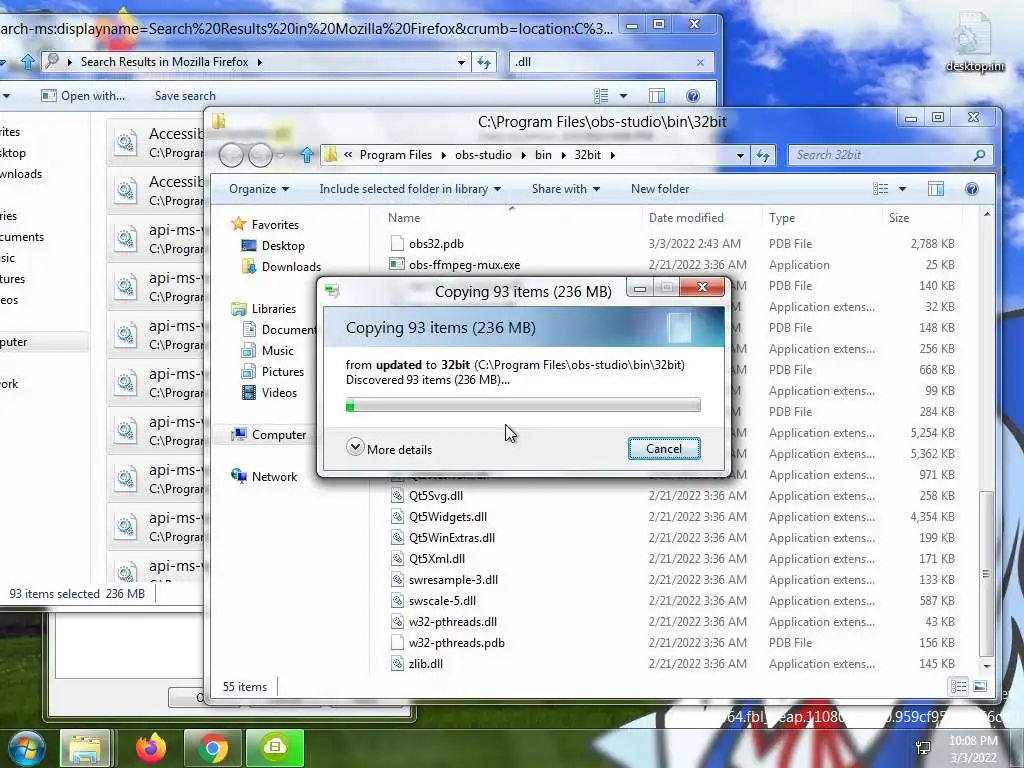Go up one folder level in 32bit window
The height and width of the screenshot is (768, 1024).
click(x=306, y=155)
